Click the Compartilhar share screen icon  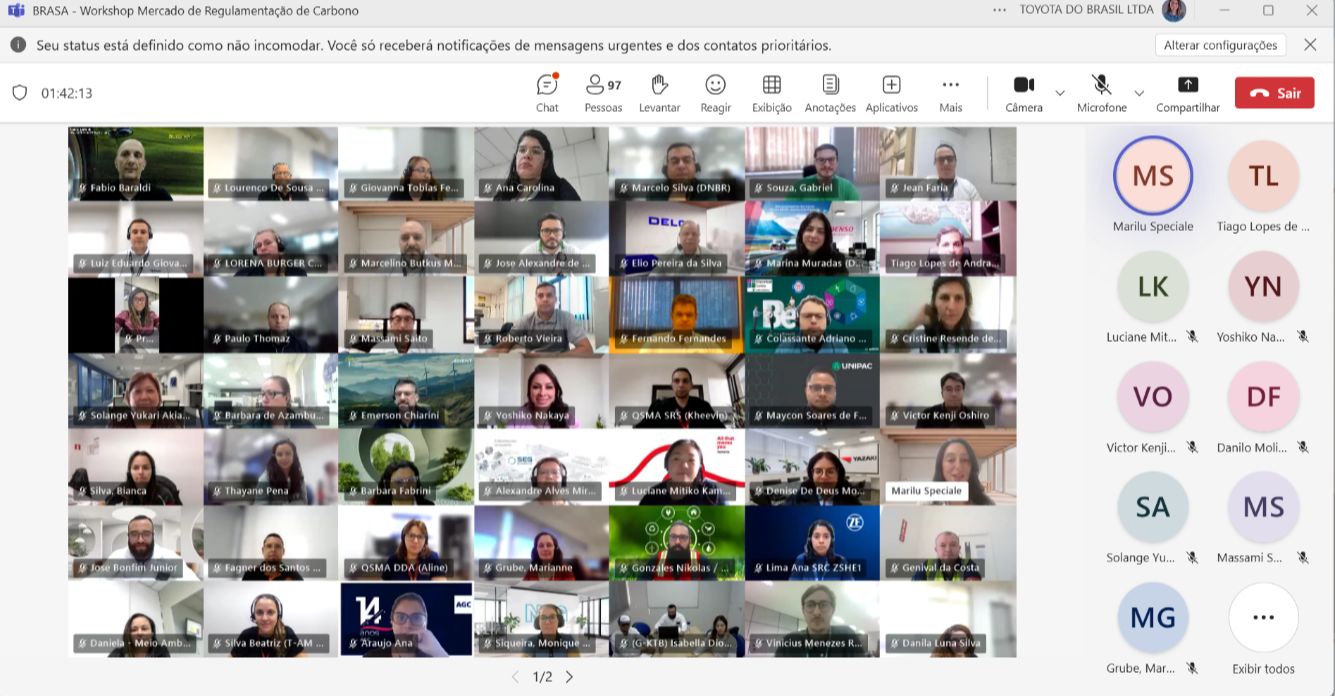[x=1187, y=93]
